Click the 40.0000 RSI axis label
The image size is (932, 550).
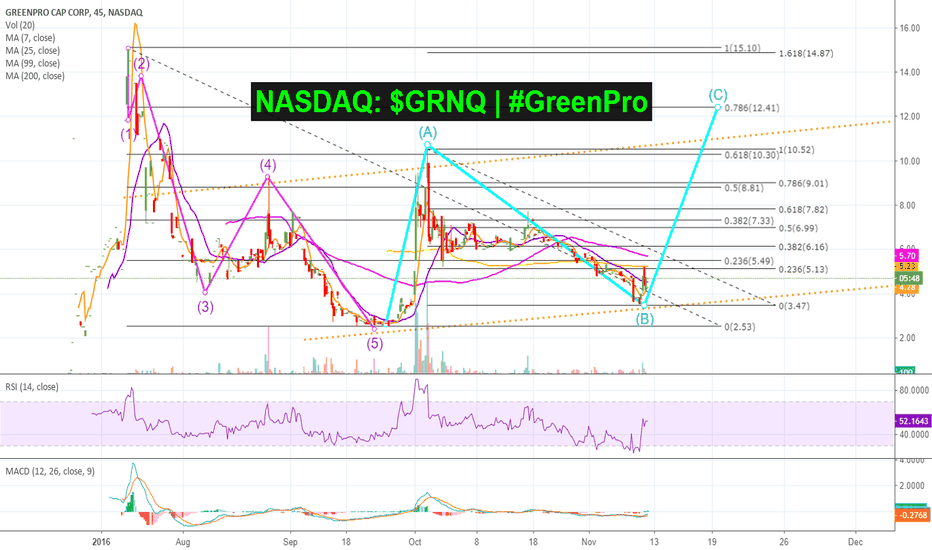914,435
